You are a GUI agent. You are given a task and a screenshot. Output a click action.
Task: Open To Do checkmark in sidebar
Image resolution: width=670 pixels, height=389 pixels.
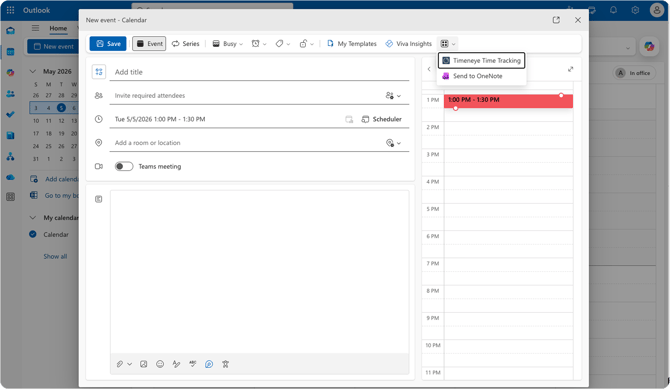tap(11, 115)
